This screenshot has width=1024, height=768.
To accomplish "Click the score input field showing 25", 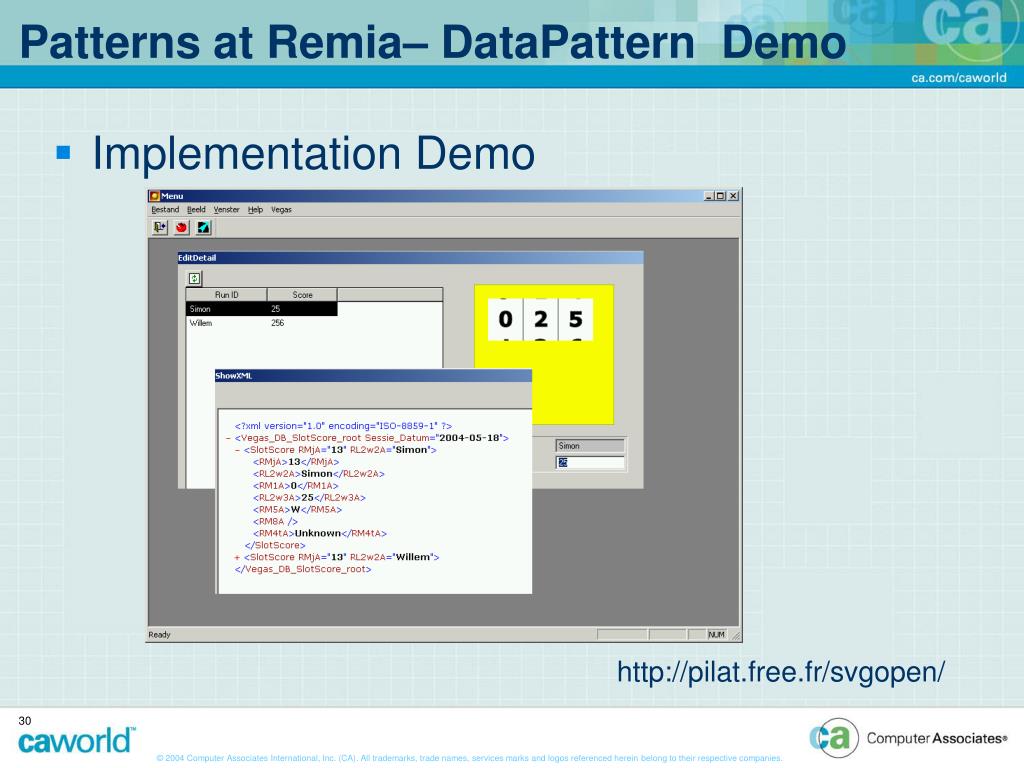I will (x=590, y=462).
